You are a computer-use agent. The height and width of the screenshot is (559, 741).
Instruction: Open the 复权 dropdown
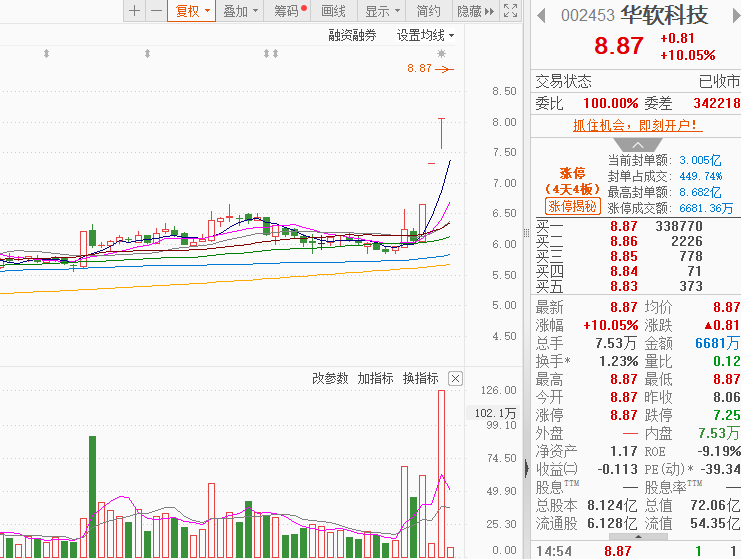tap(191, 11)
